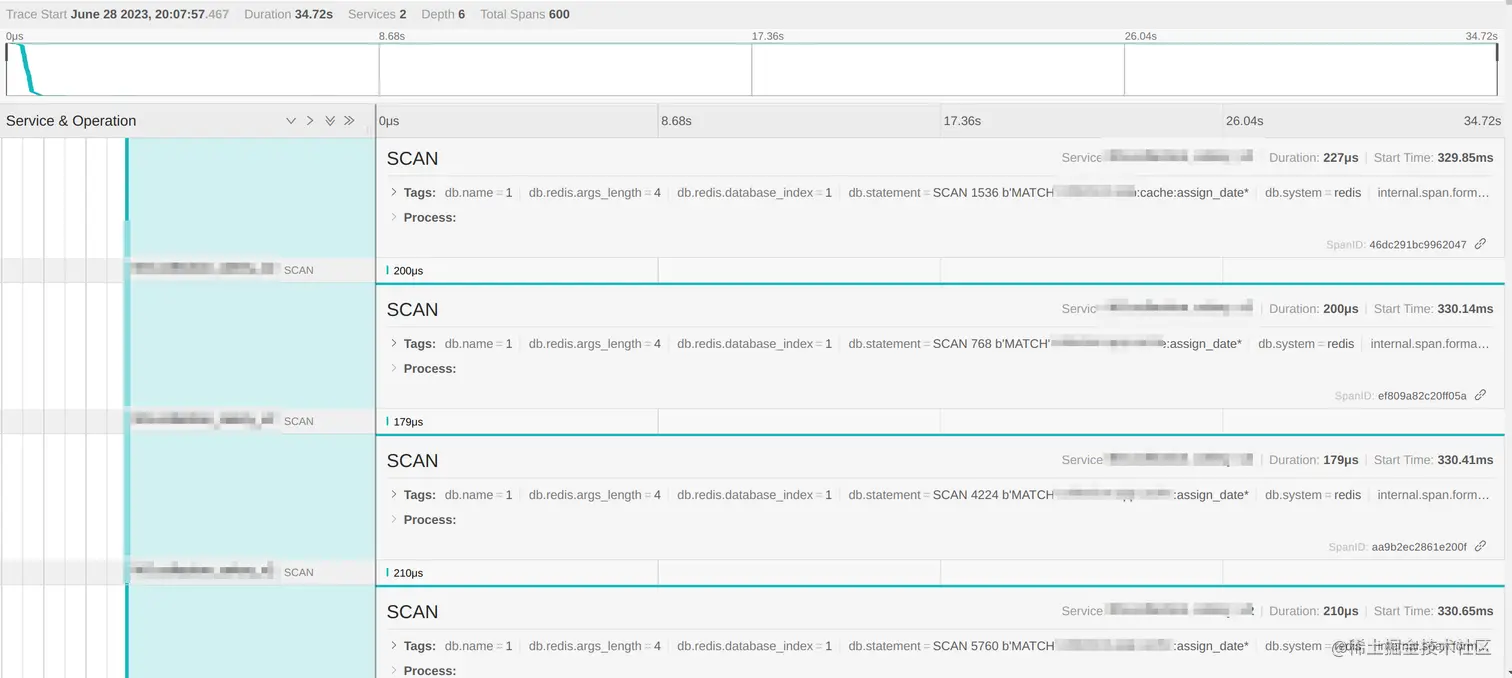The width and height of the screenshot is (1512, 678).
Task: Click the 8.68s tick in the minimap ruler
Action: pos(391,36)
